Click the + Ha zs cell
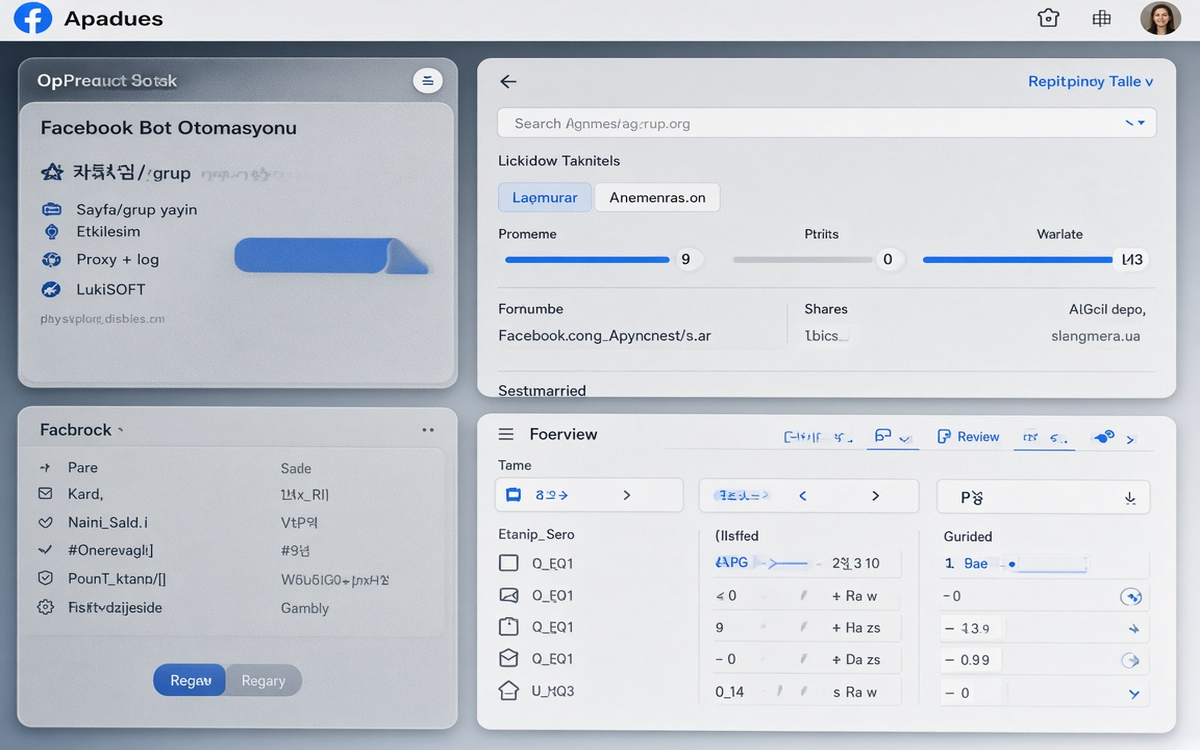The width and height of the screenshot is (1200, 750). (856, 628)
